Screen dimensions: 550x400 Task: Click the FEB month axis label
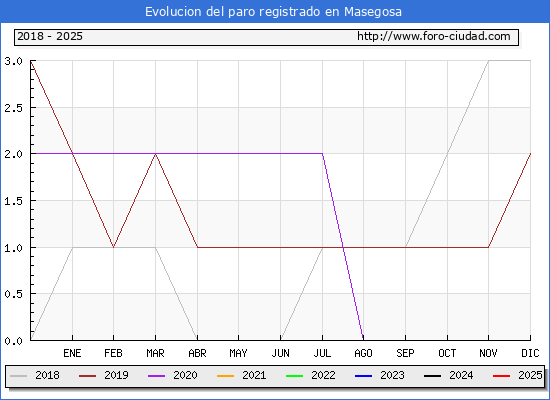113,353
